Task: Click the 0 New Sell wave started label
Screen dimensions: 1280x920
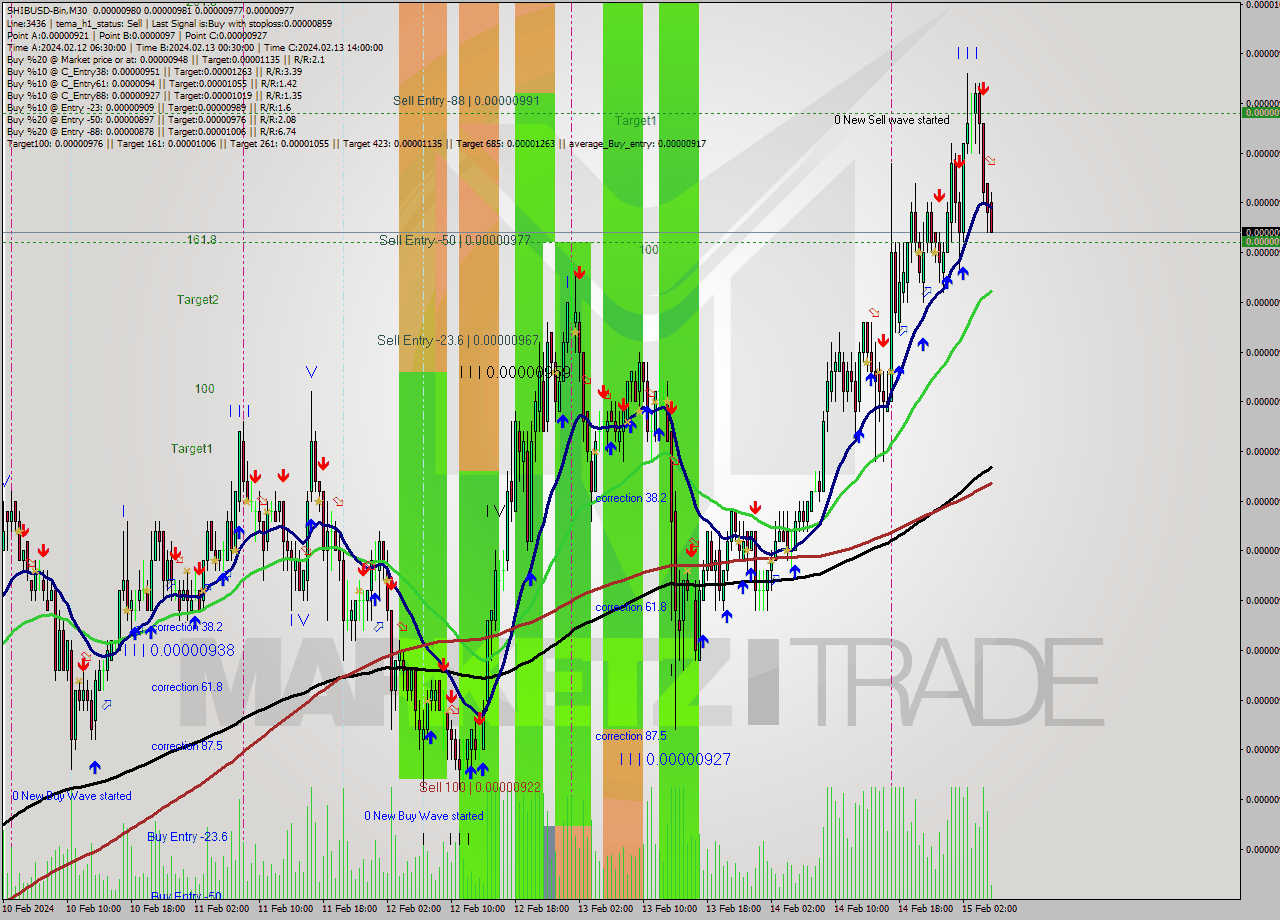Action: [x=892, y=120]
